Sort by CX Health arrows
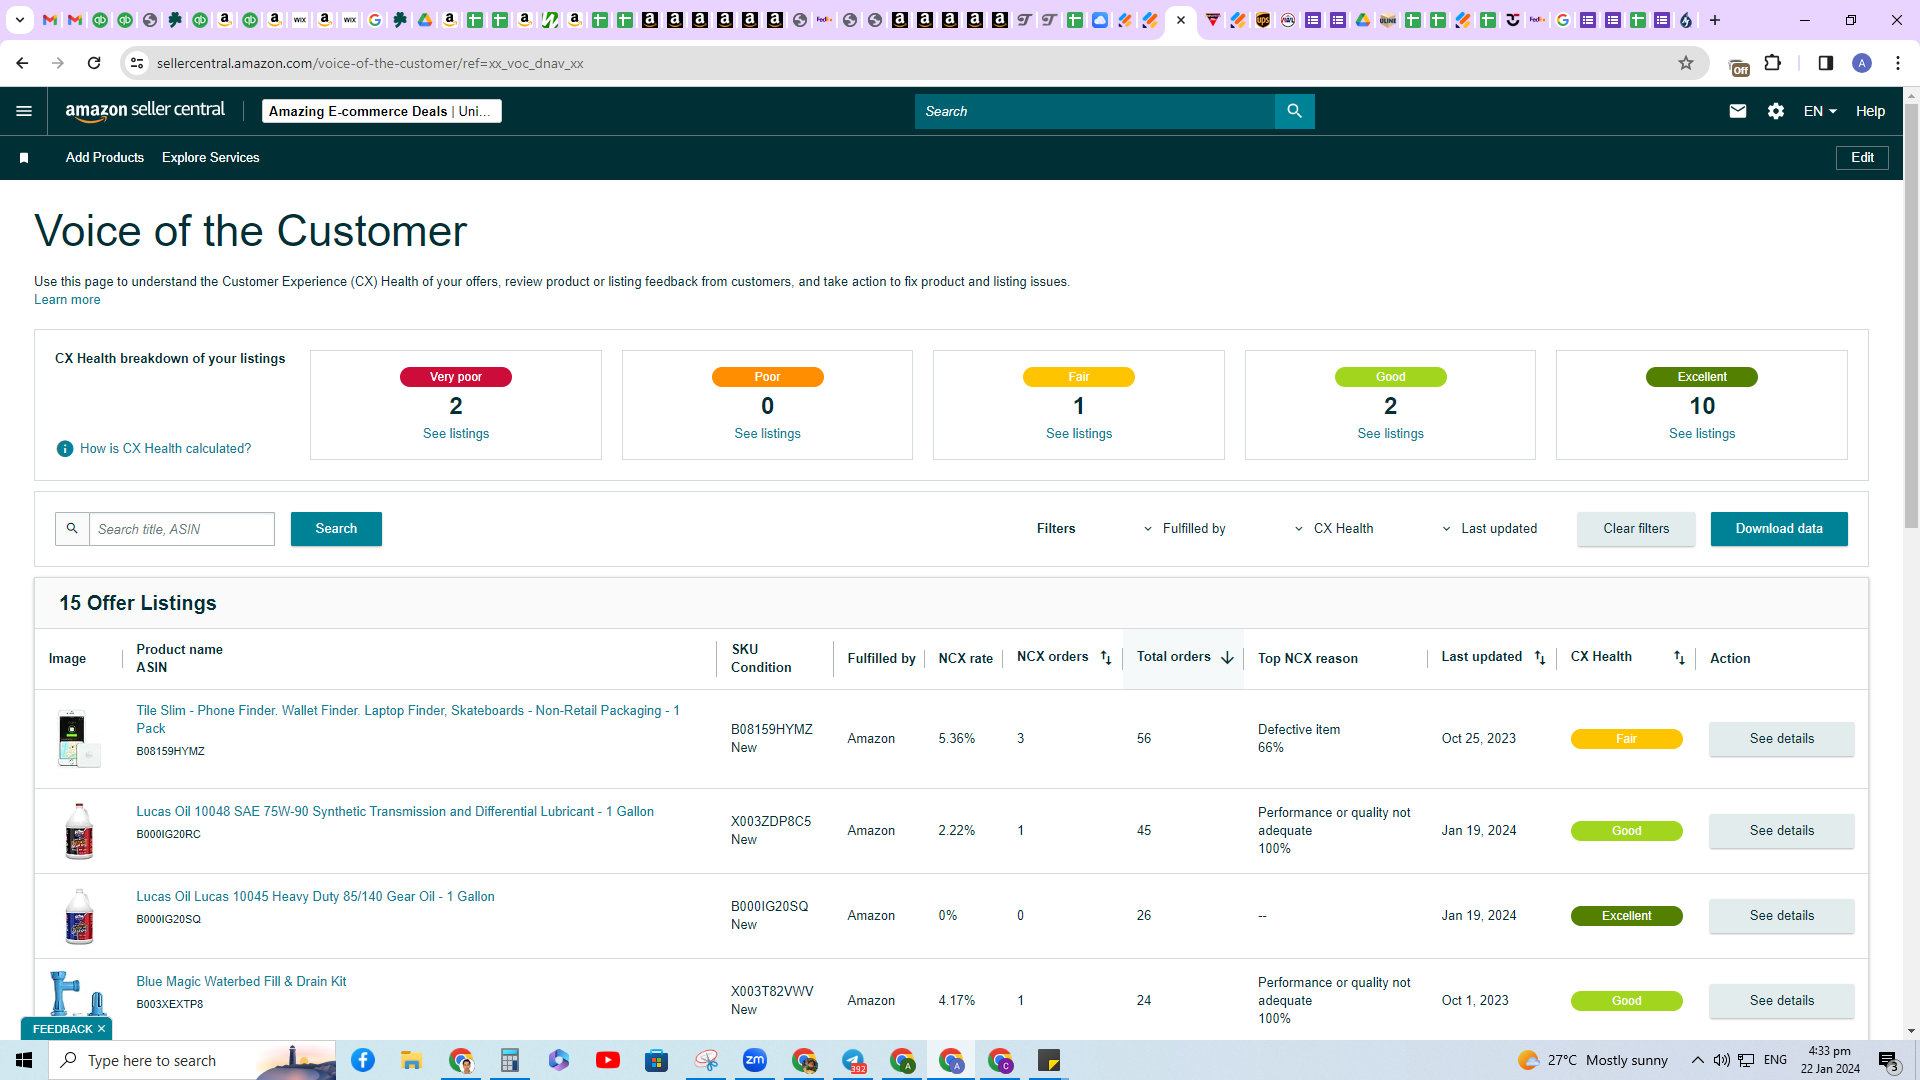This screenshot has height=1080, width=1920. pos(1679,658)
